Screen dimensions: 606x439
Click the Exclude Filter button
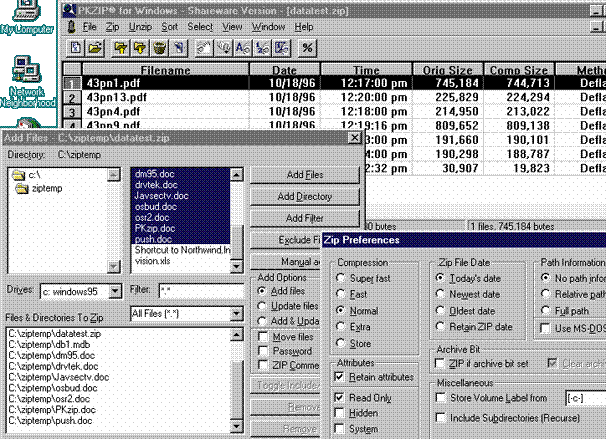(x=286, y=240)
